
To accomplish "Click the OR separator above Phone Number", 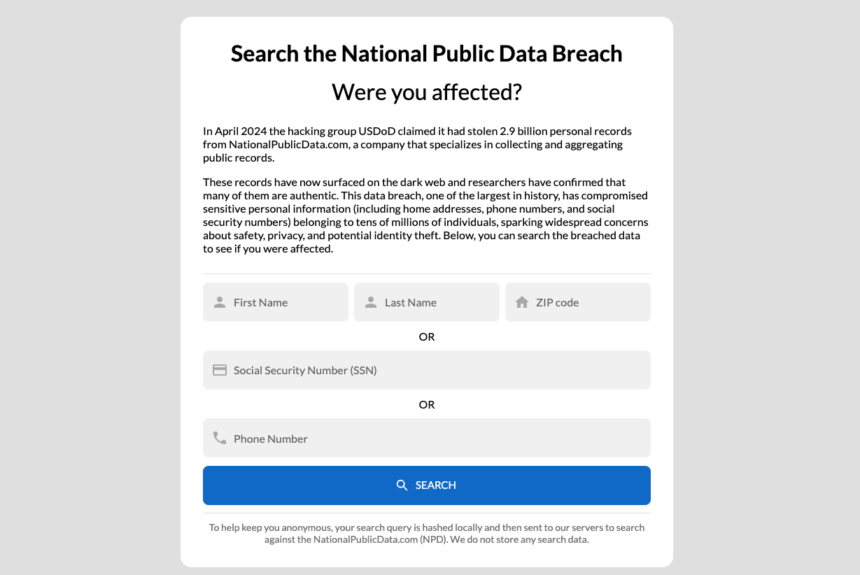I will [427, 404].
